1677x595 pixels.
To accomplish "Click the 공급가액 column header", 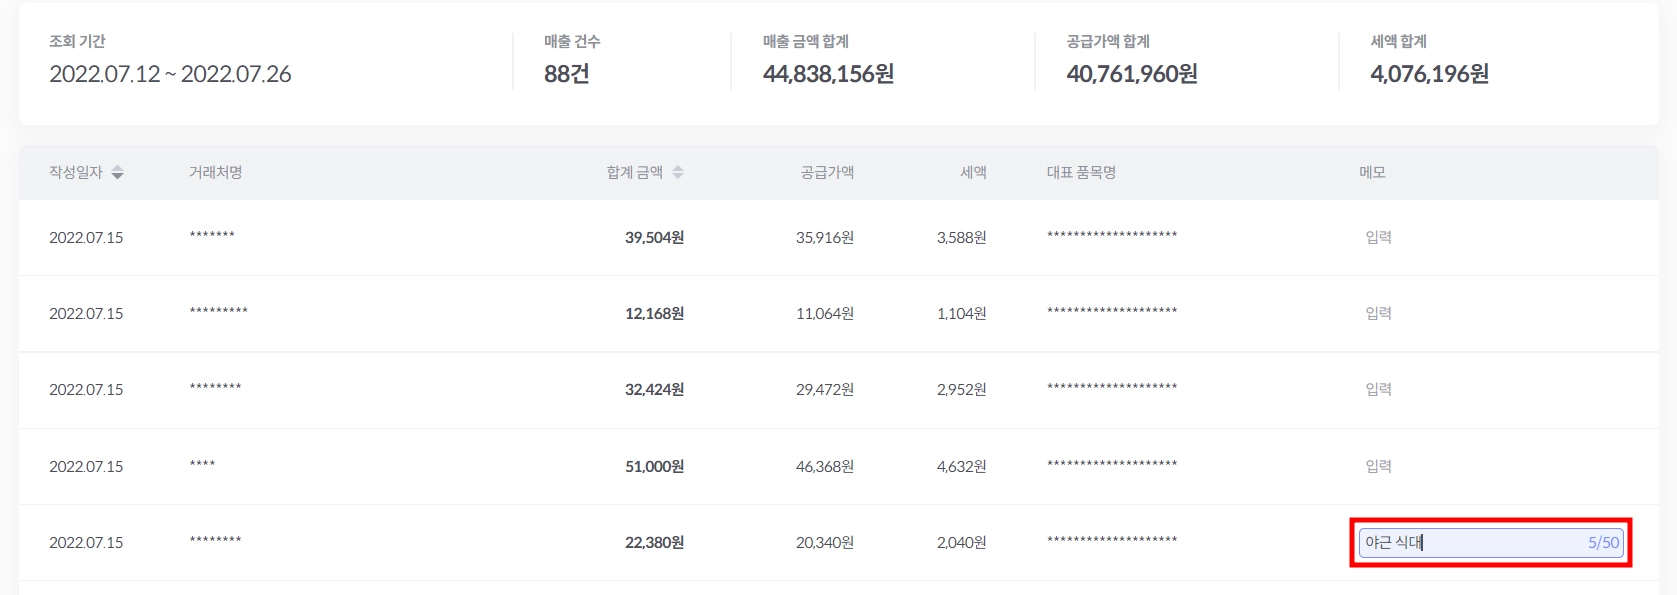I will (x=827, y=173).
